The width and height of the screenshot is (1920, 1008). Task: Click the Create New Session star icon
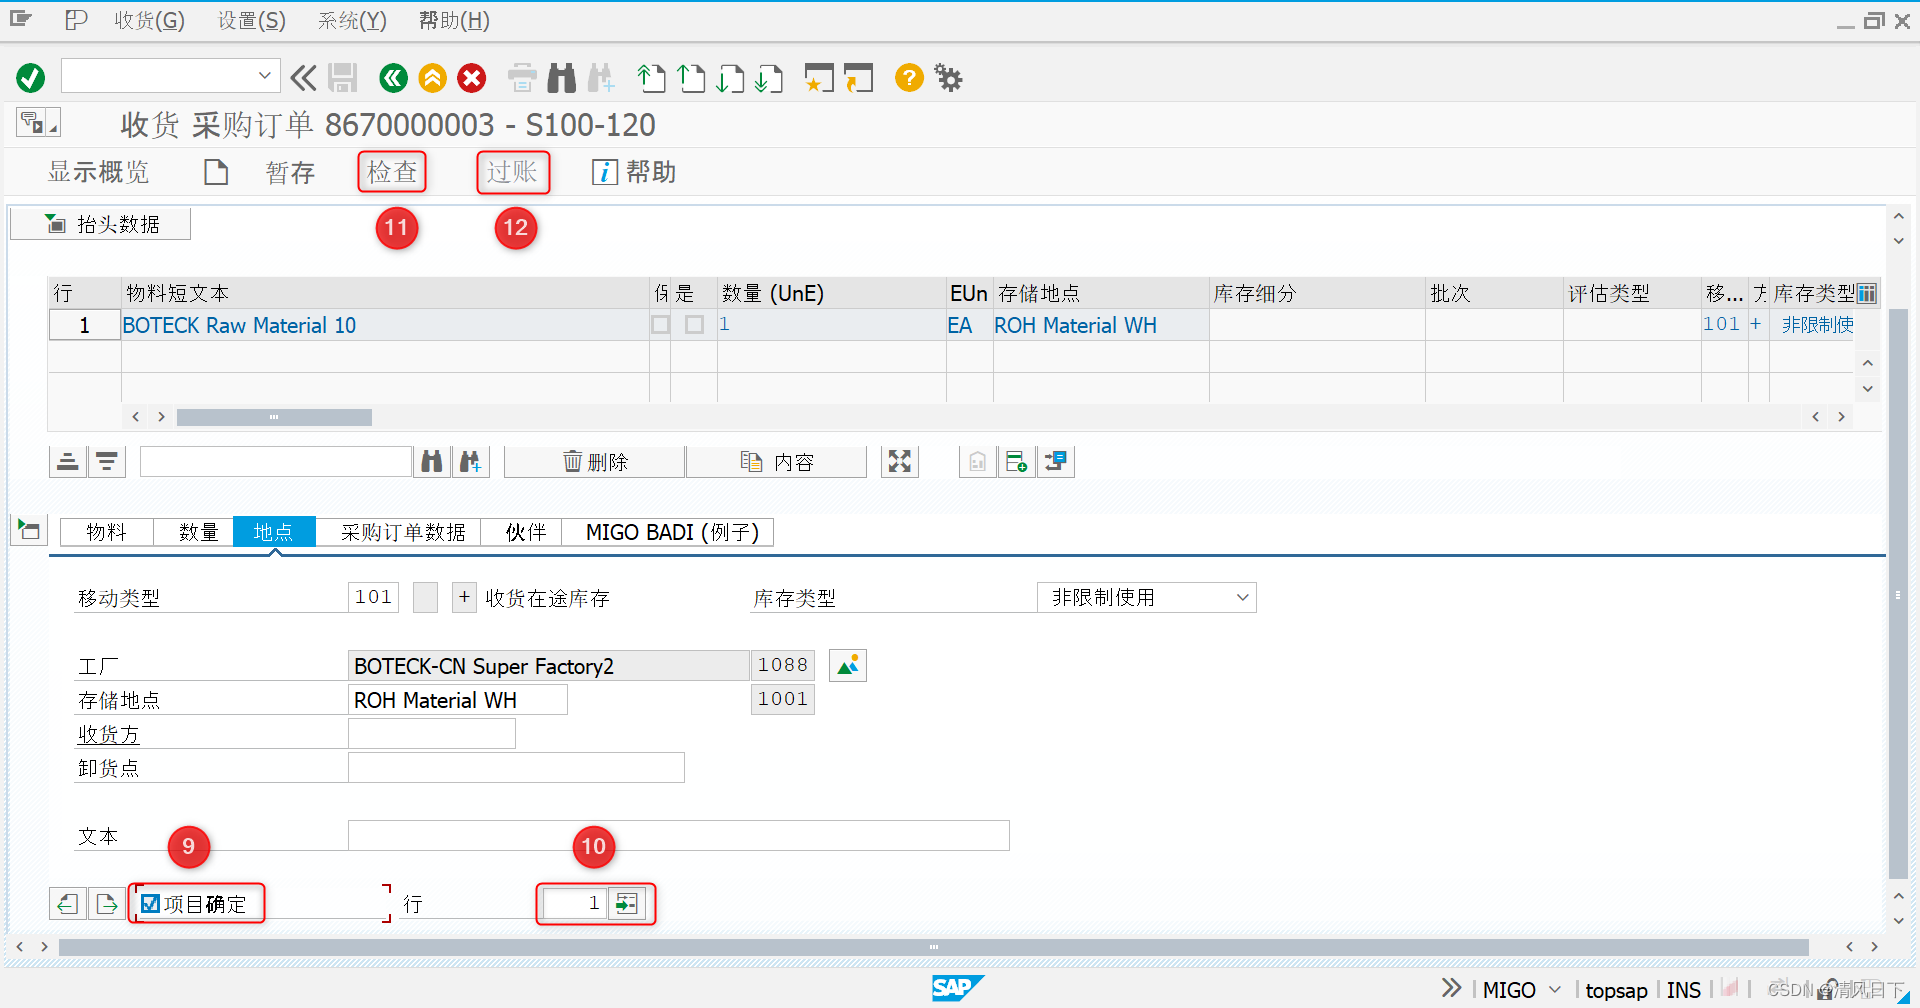[819, 77]
